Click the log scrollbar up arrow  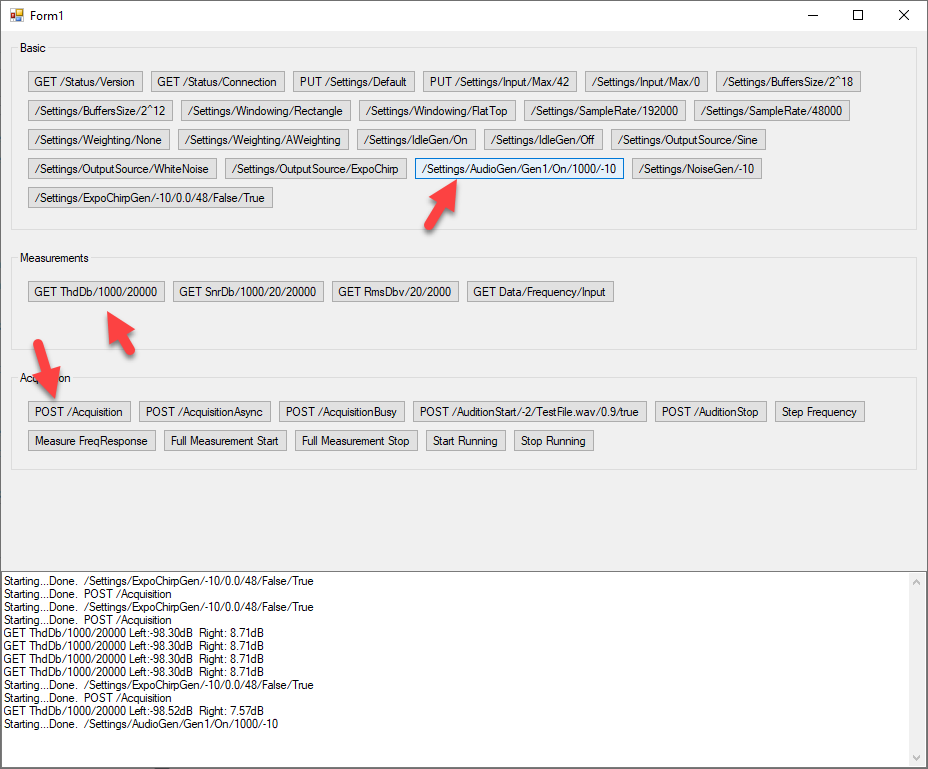tap(917, 582)
